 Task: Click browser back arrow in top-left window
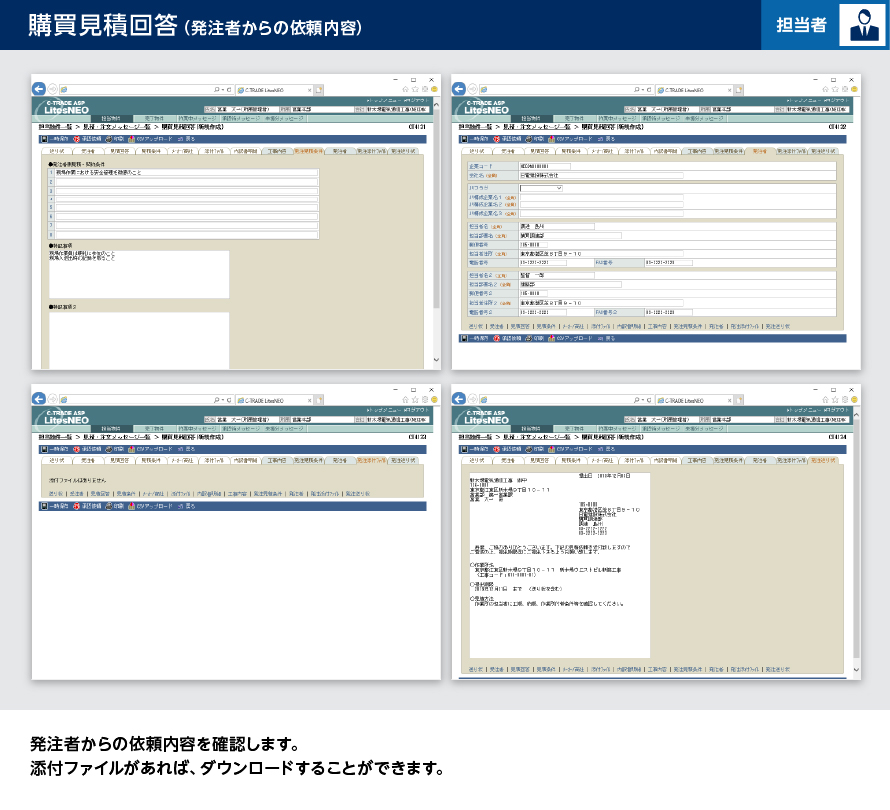click(39, 89)
